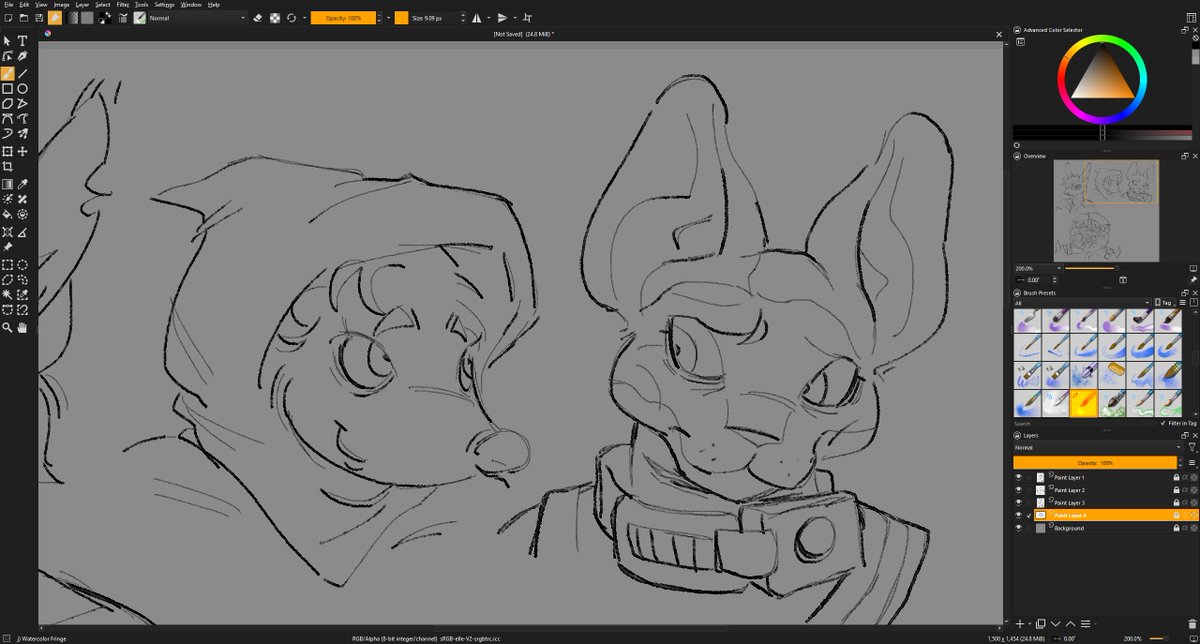Screen dimensions: 1200x644
Task: Open the Filter menu
Action: point(123,4)
